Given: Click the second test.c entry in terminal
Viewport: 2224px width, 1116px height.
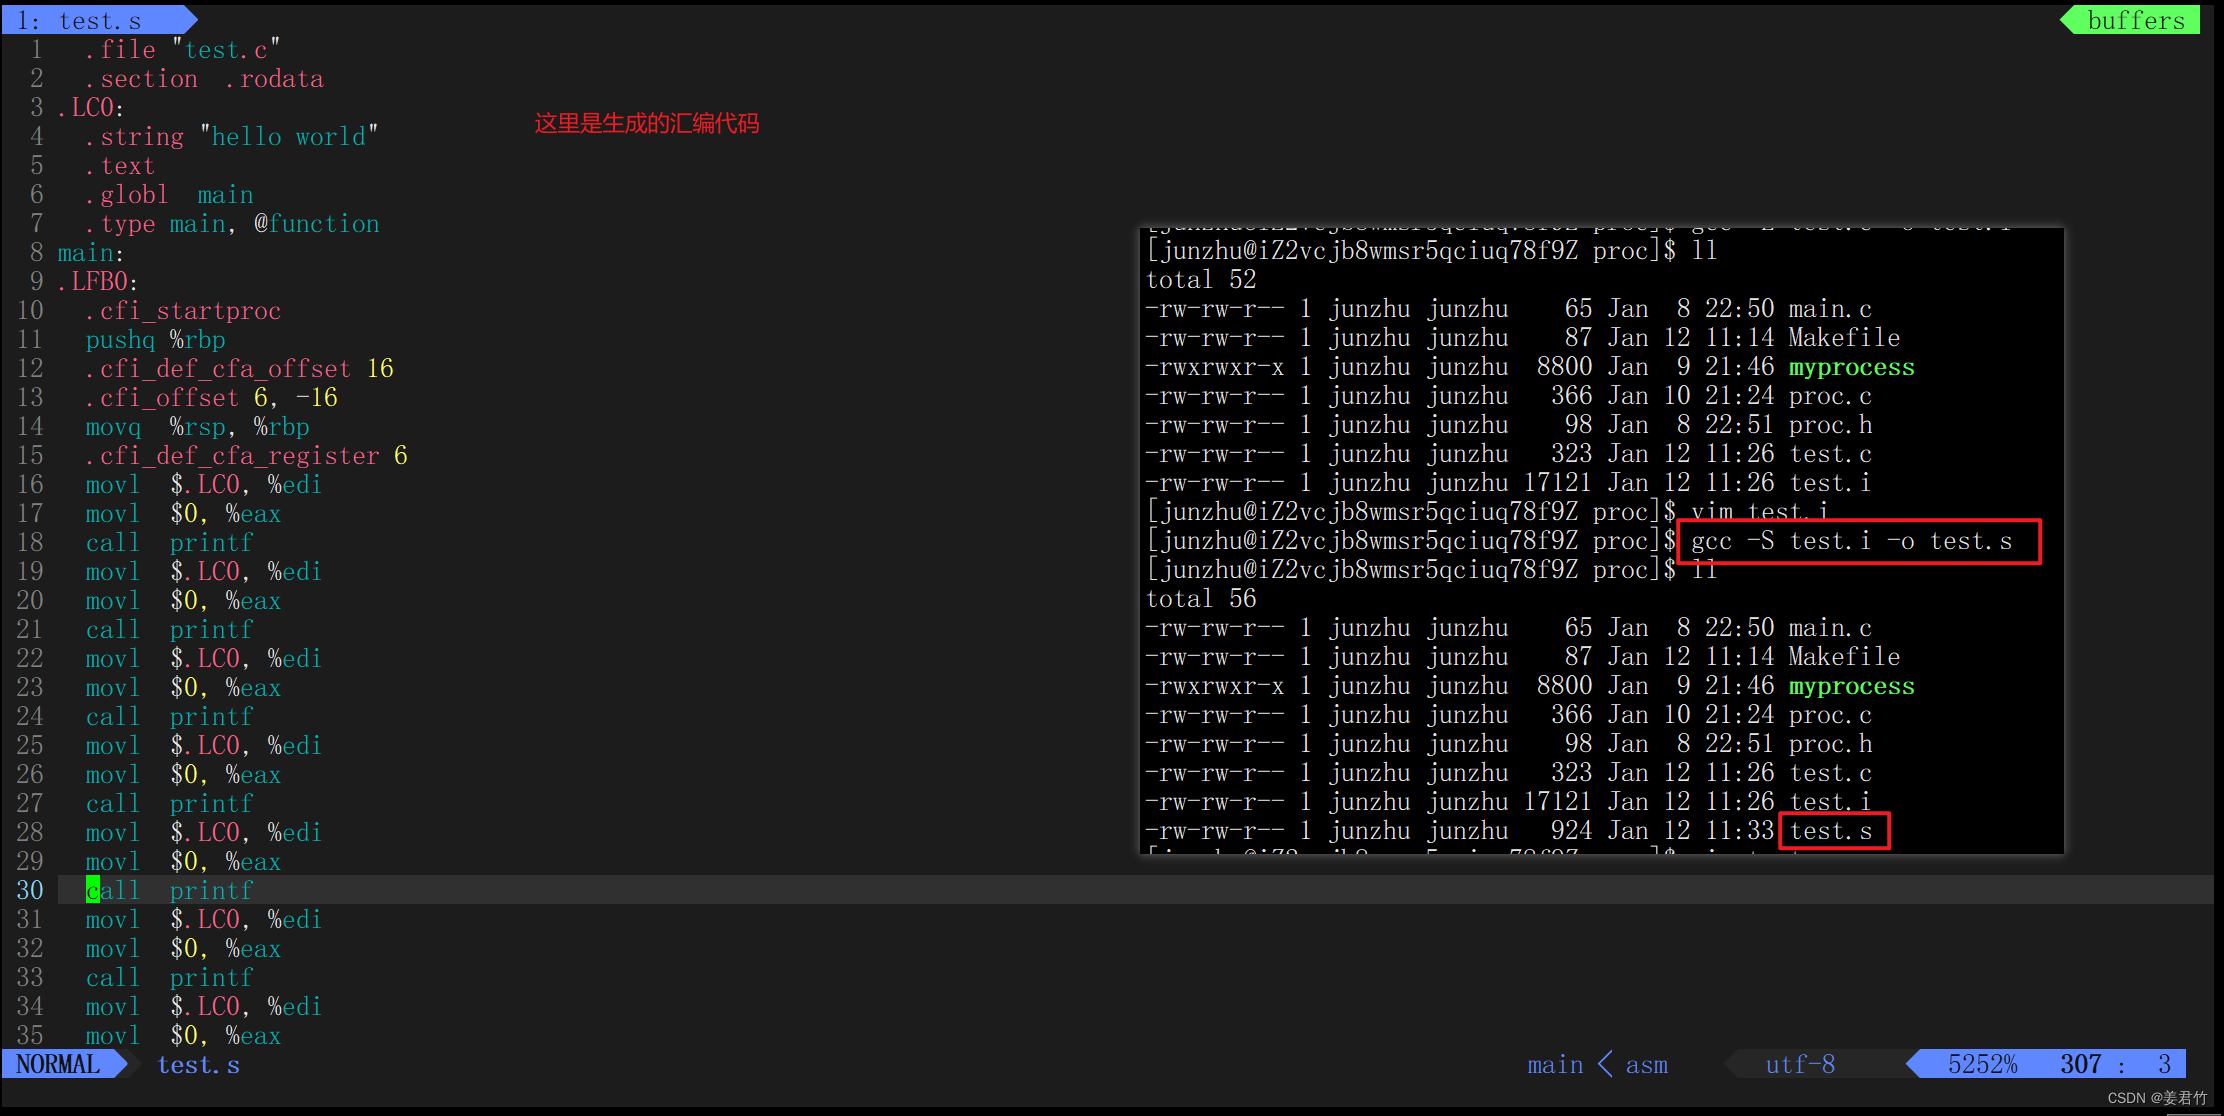Looking at the screenshot, I should click(x=1830, y=773).
